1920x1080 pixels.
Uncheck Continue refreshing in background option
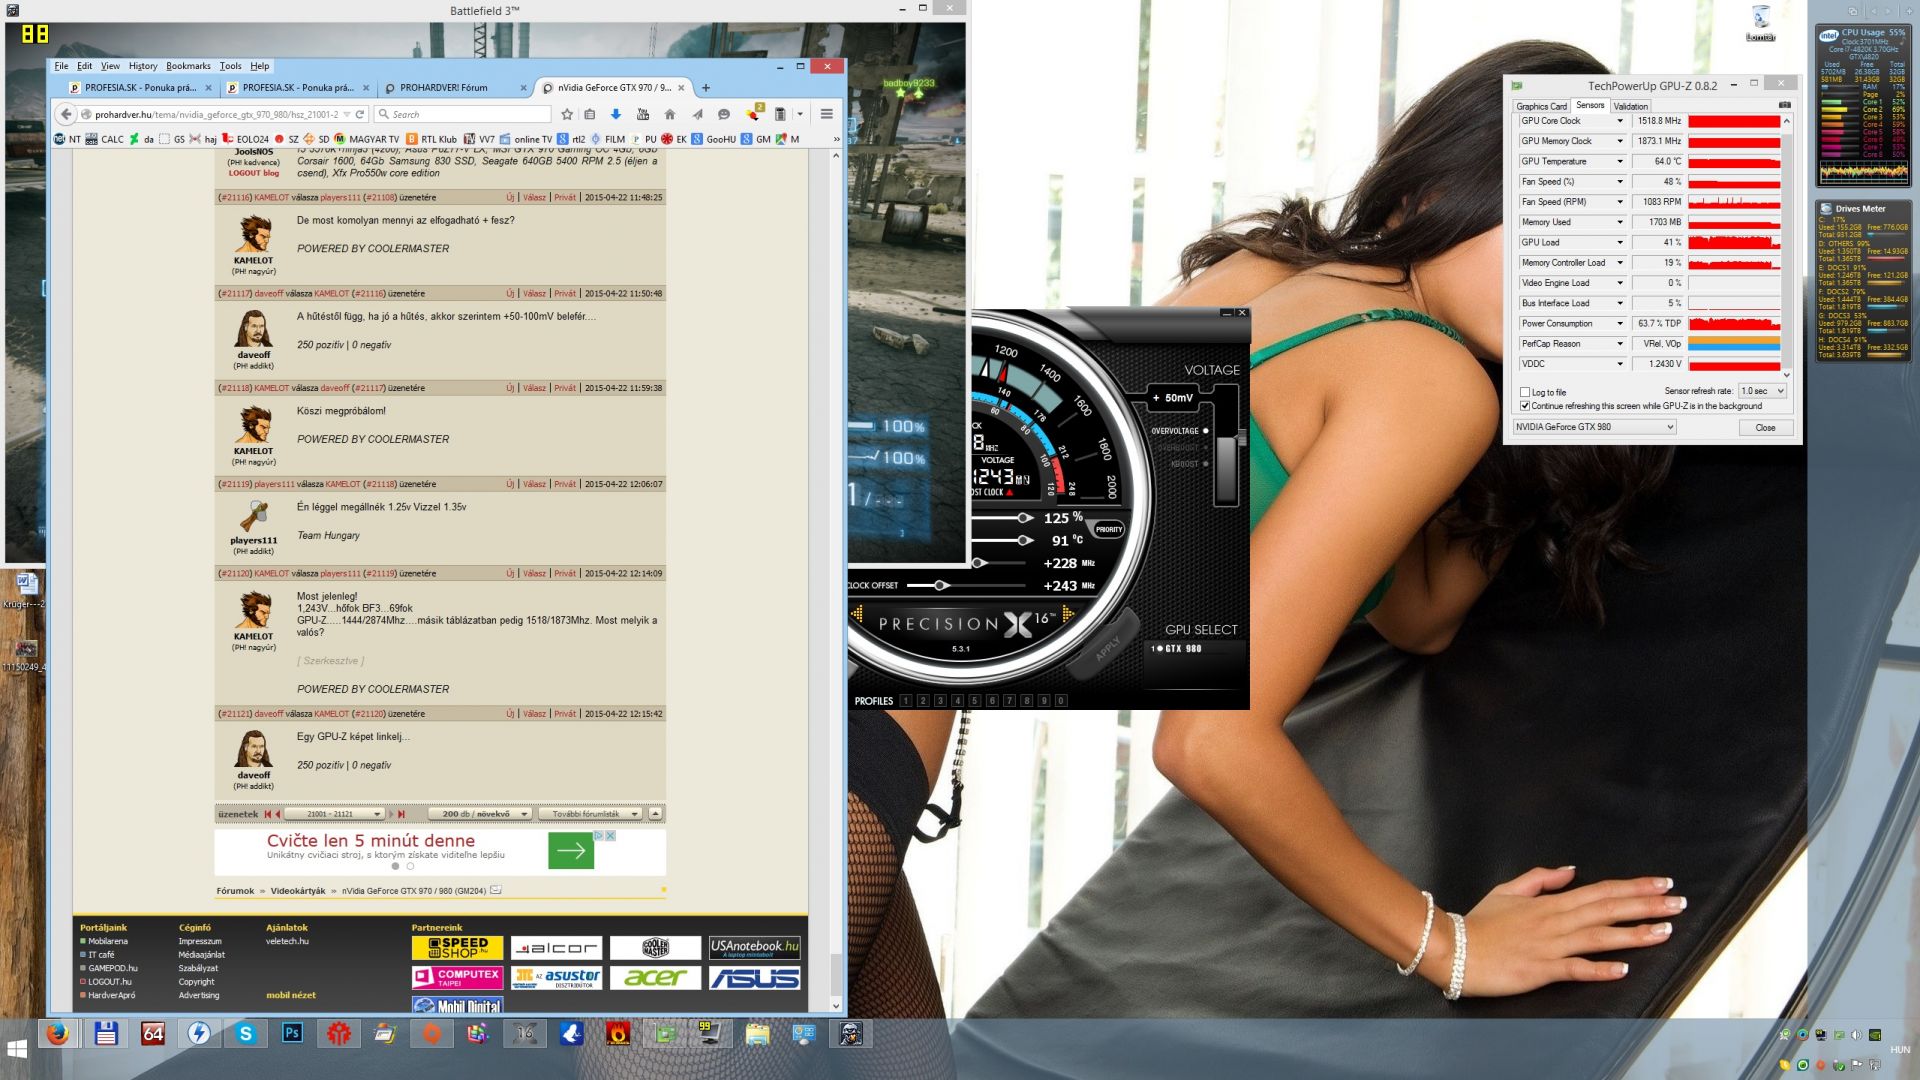pos(1525,406)
